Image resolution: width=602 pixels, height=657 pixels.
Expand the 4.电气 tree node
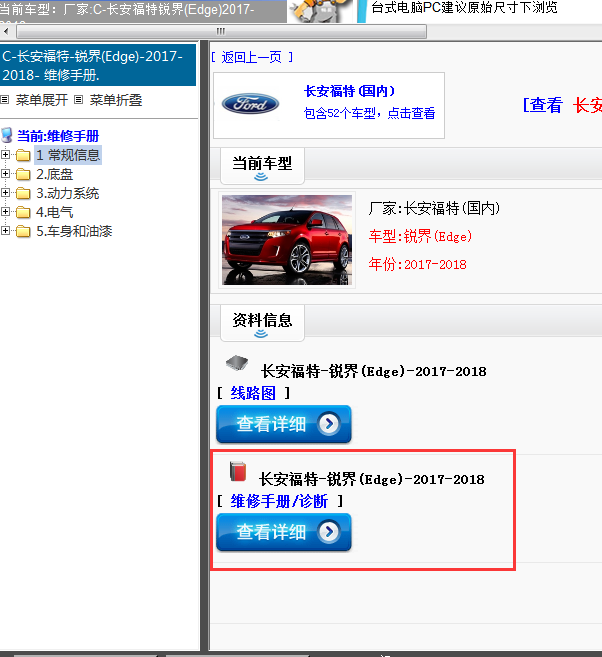click(x=5, y=212)
